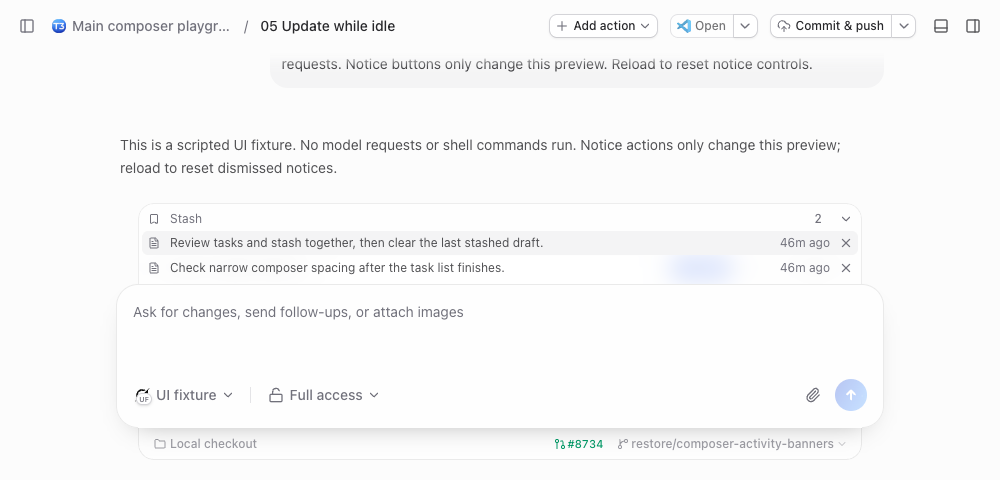Click the T3 project logo icon
The image size is (1000, 480).
(59, 26)
